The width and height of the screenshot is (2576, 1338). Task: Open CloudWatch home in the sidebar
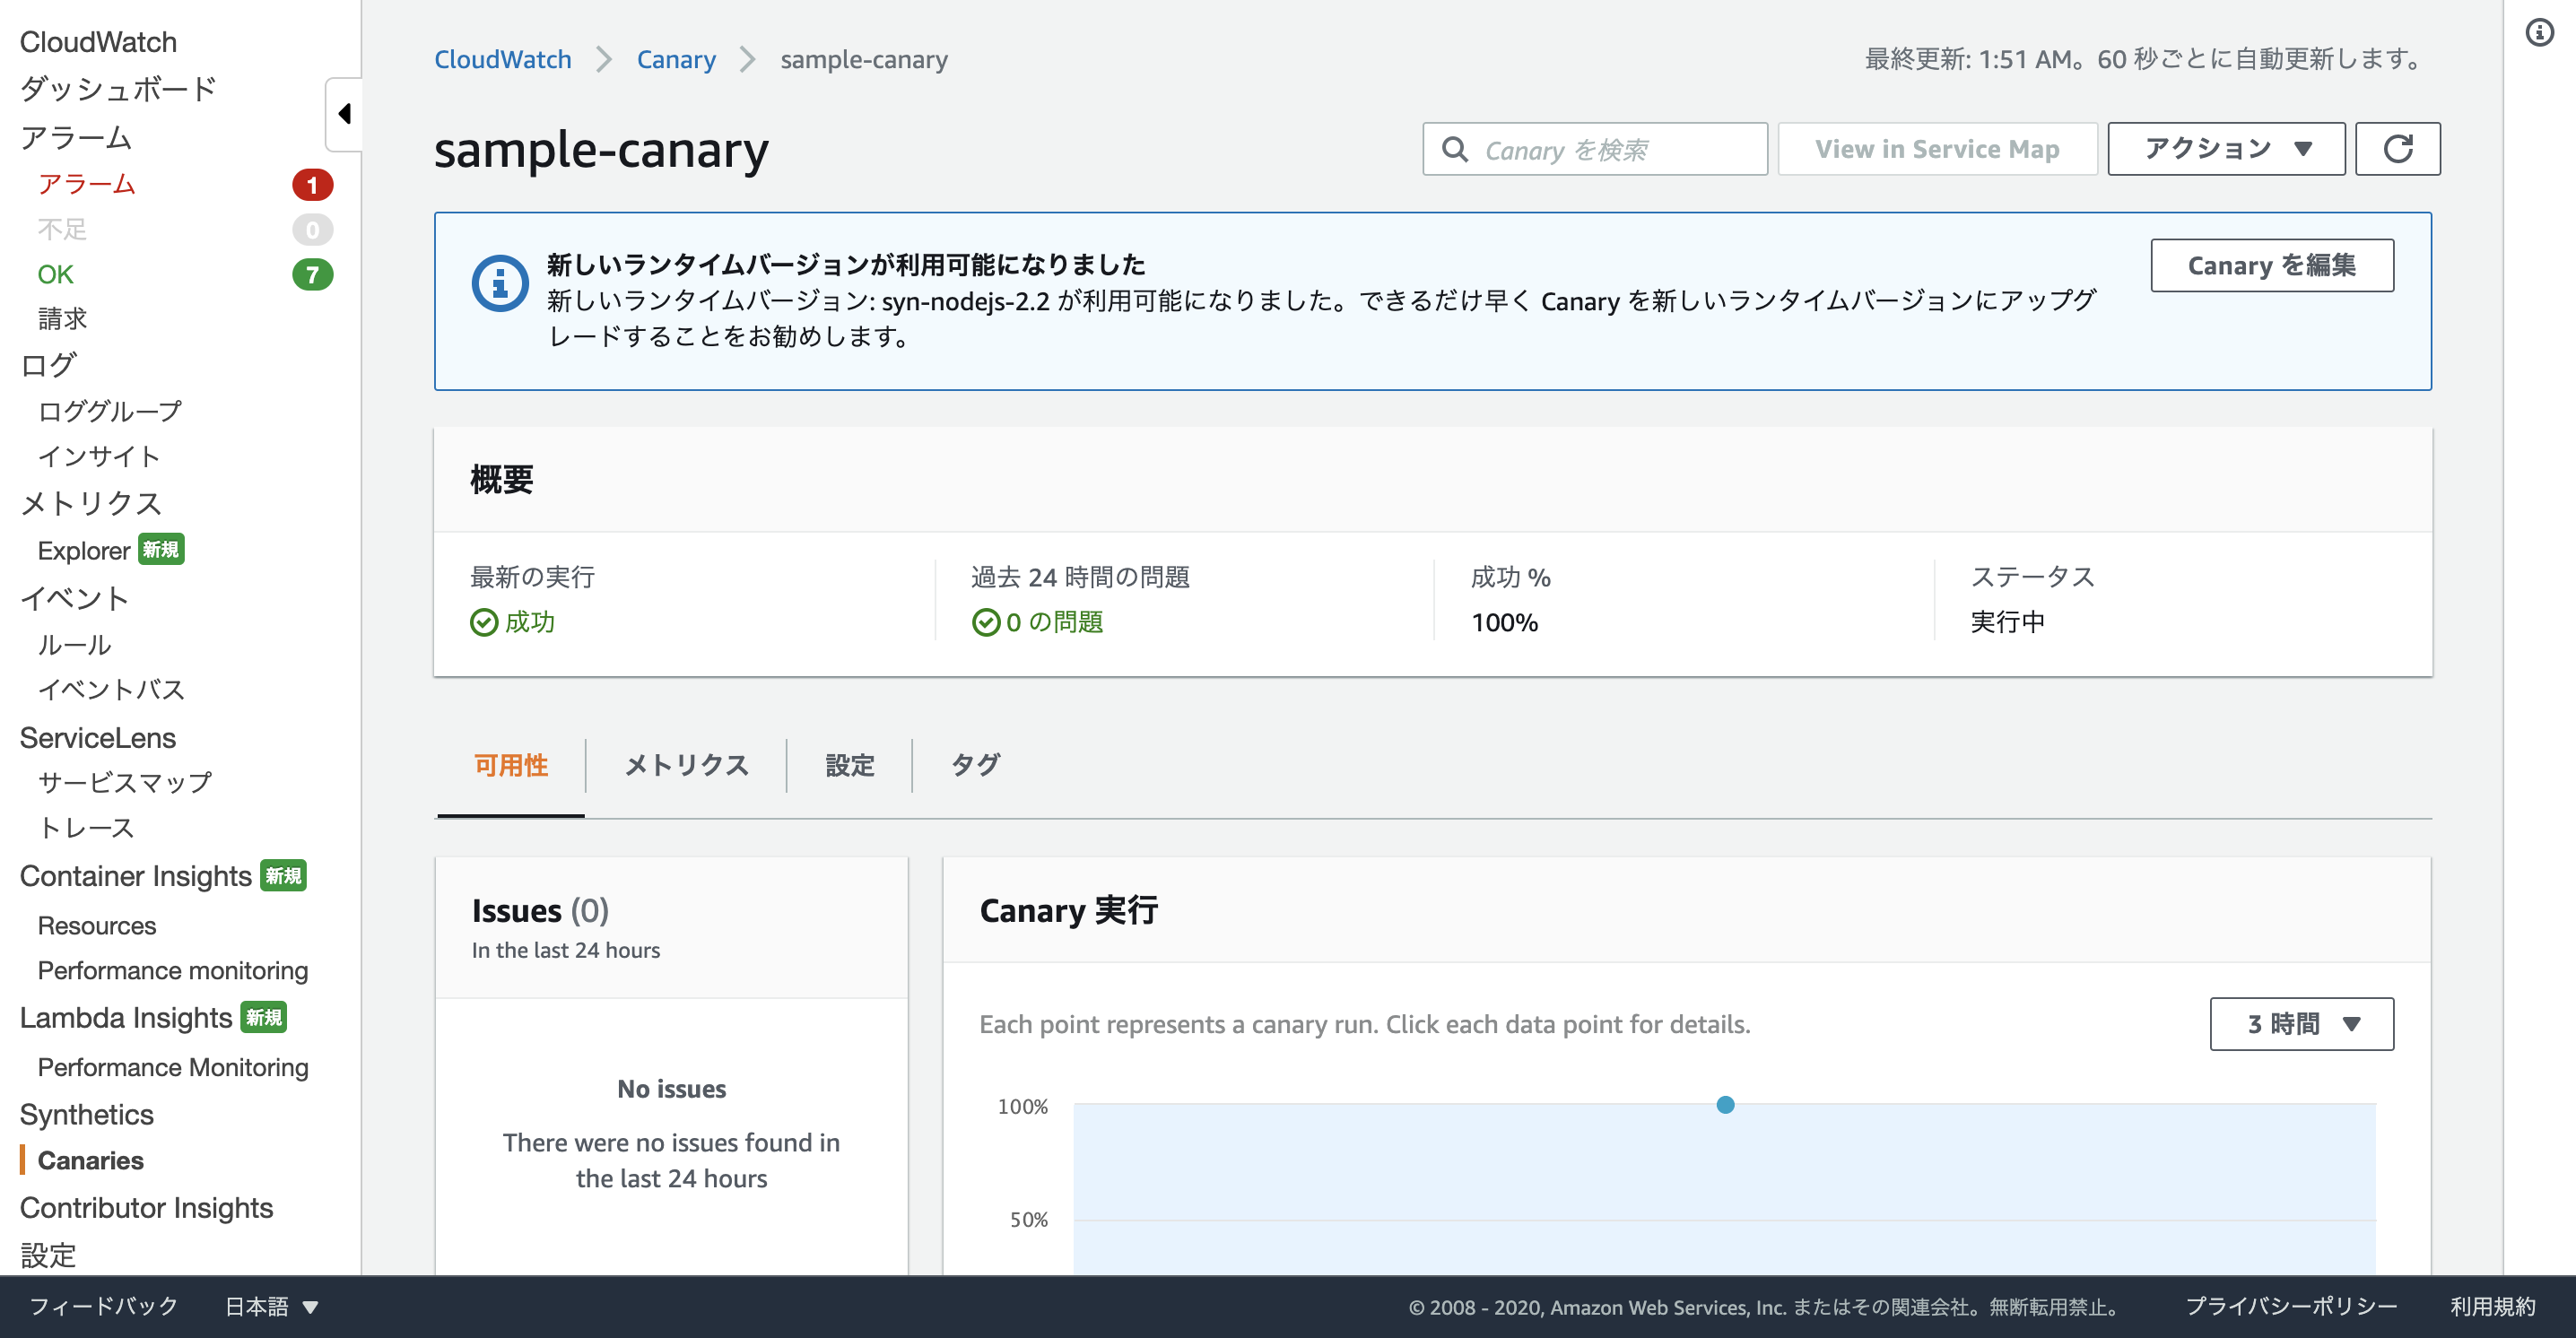click(x=98, y=42)
